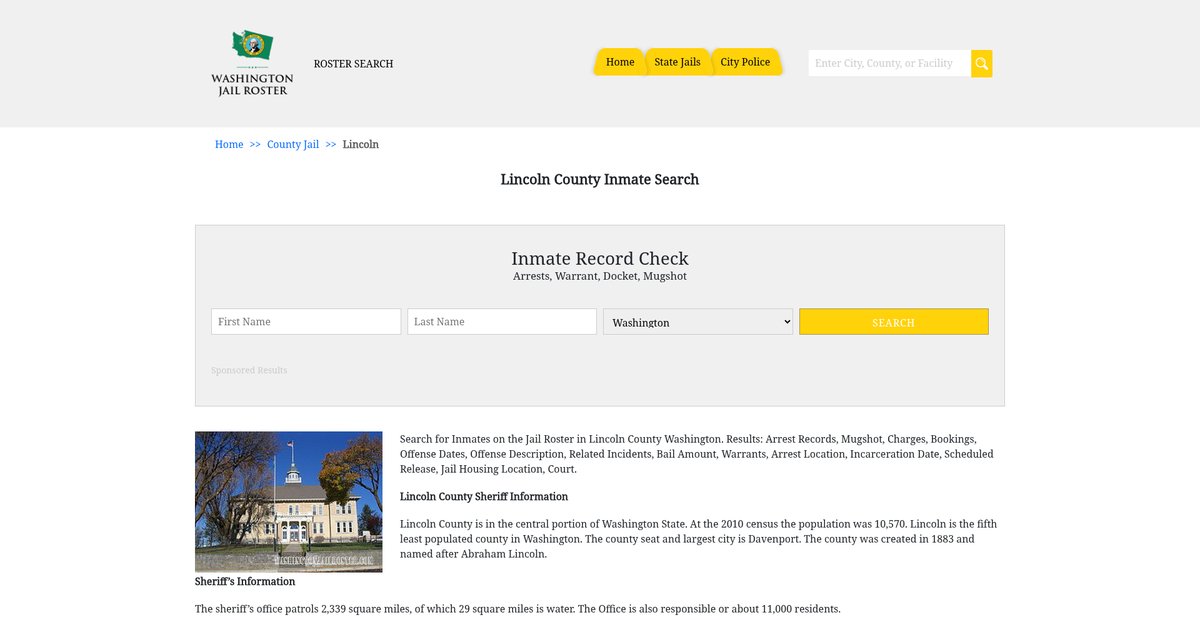Click the Sponsored Results label

pyautogui.click(x=249, y=370)
